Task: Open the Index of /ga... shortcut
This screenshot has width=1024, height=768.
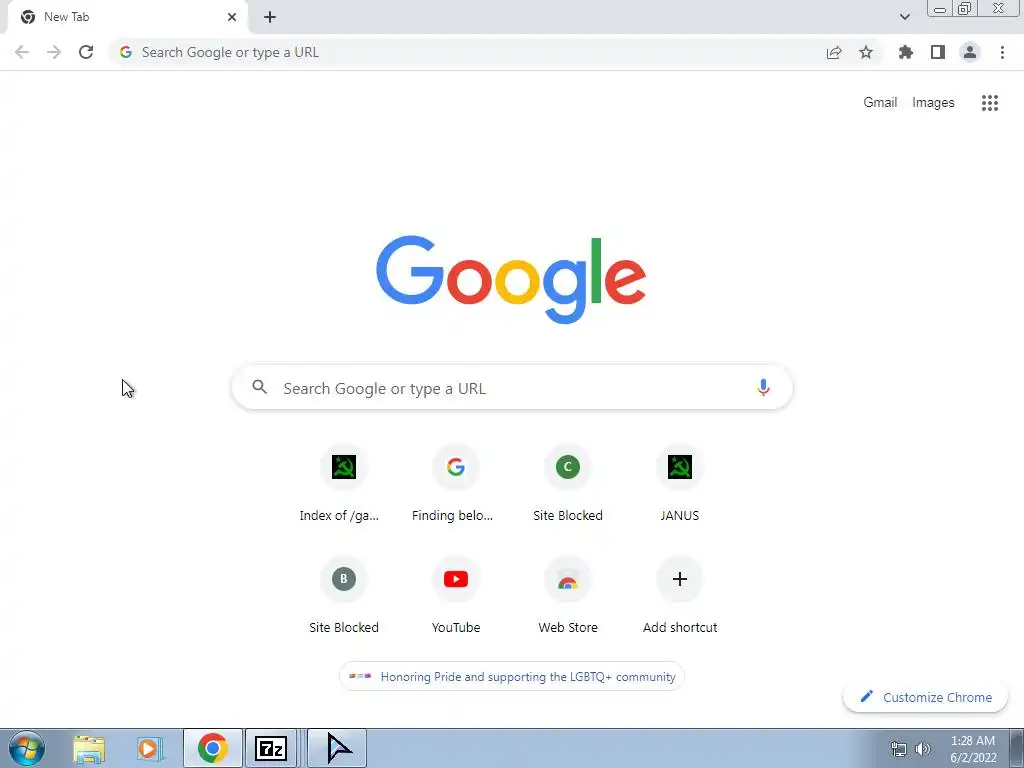Action: tap(344, 484)
